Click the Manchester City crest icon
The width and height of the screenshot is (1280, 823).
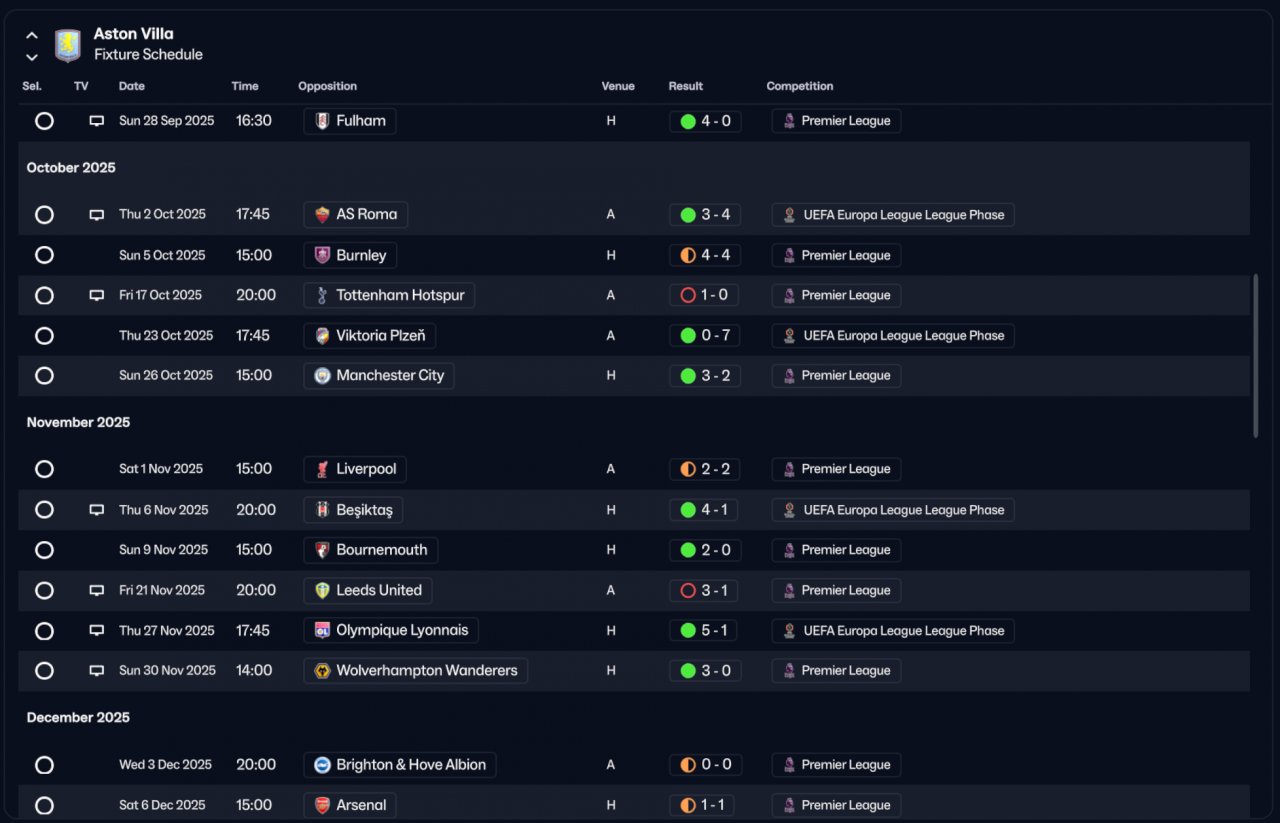click(322, 376)
